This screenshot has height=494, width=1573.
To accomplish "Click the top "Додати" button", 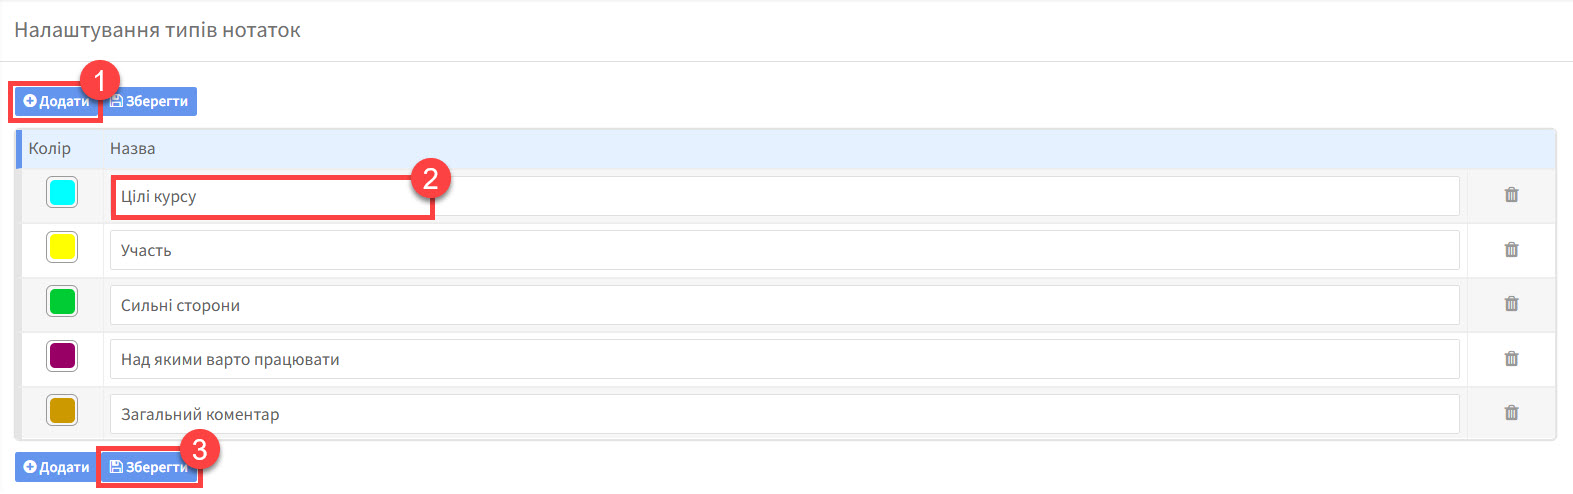I will (x=56, y=101).
